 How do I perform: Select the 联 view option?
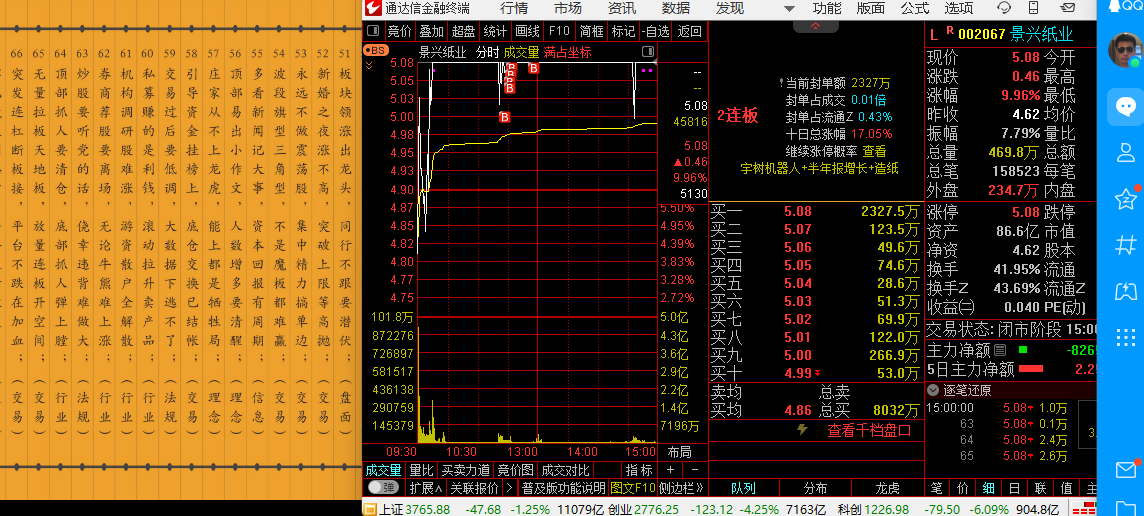click(x=1040, y=488)
